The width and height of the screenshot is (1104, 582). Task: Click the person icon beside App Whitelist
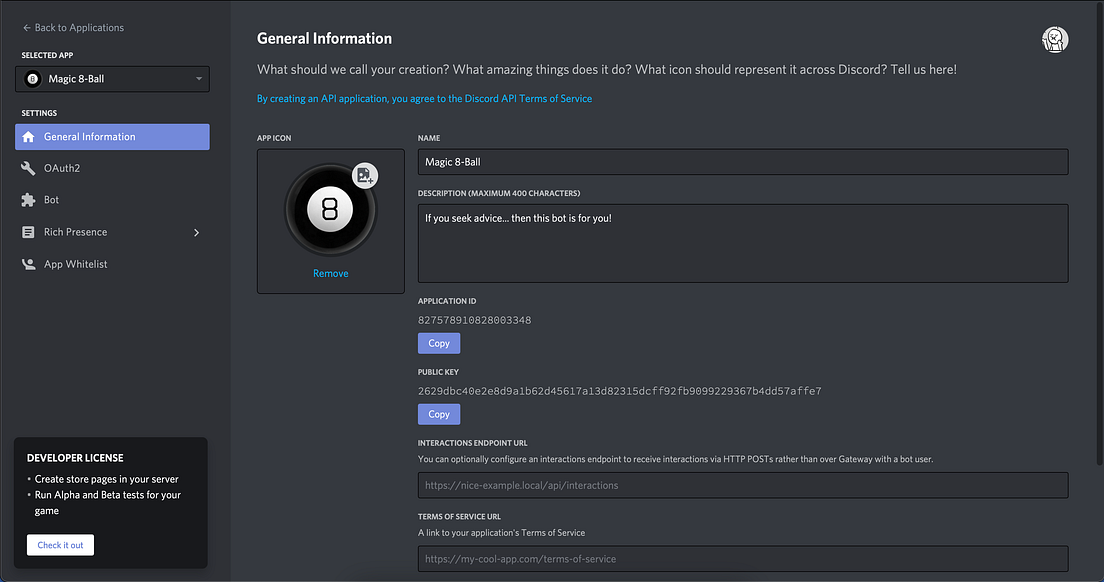click(28, 264)
